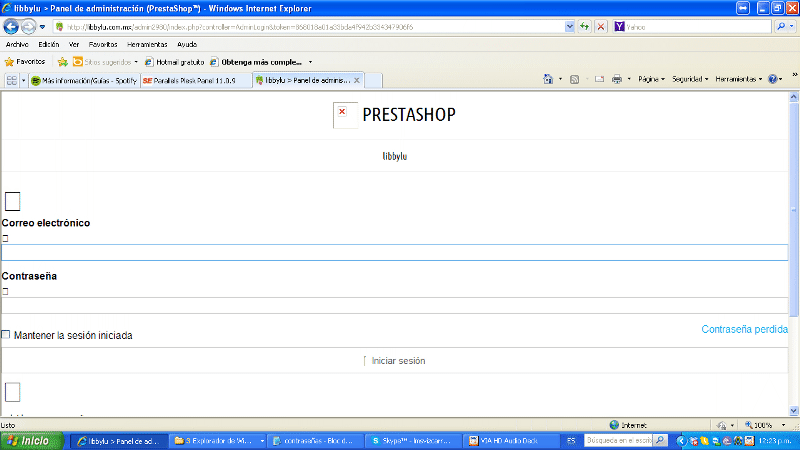The image size is (800, 450).
Task: Expand the address bar history dropdown
Action: pyautogui.click(x=569, y=27)
